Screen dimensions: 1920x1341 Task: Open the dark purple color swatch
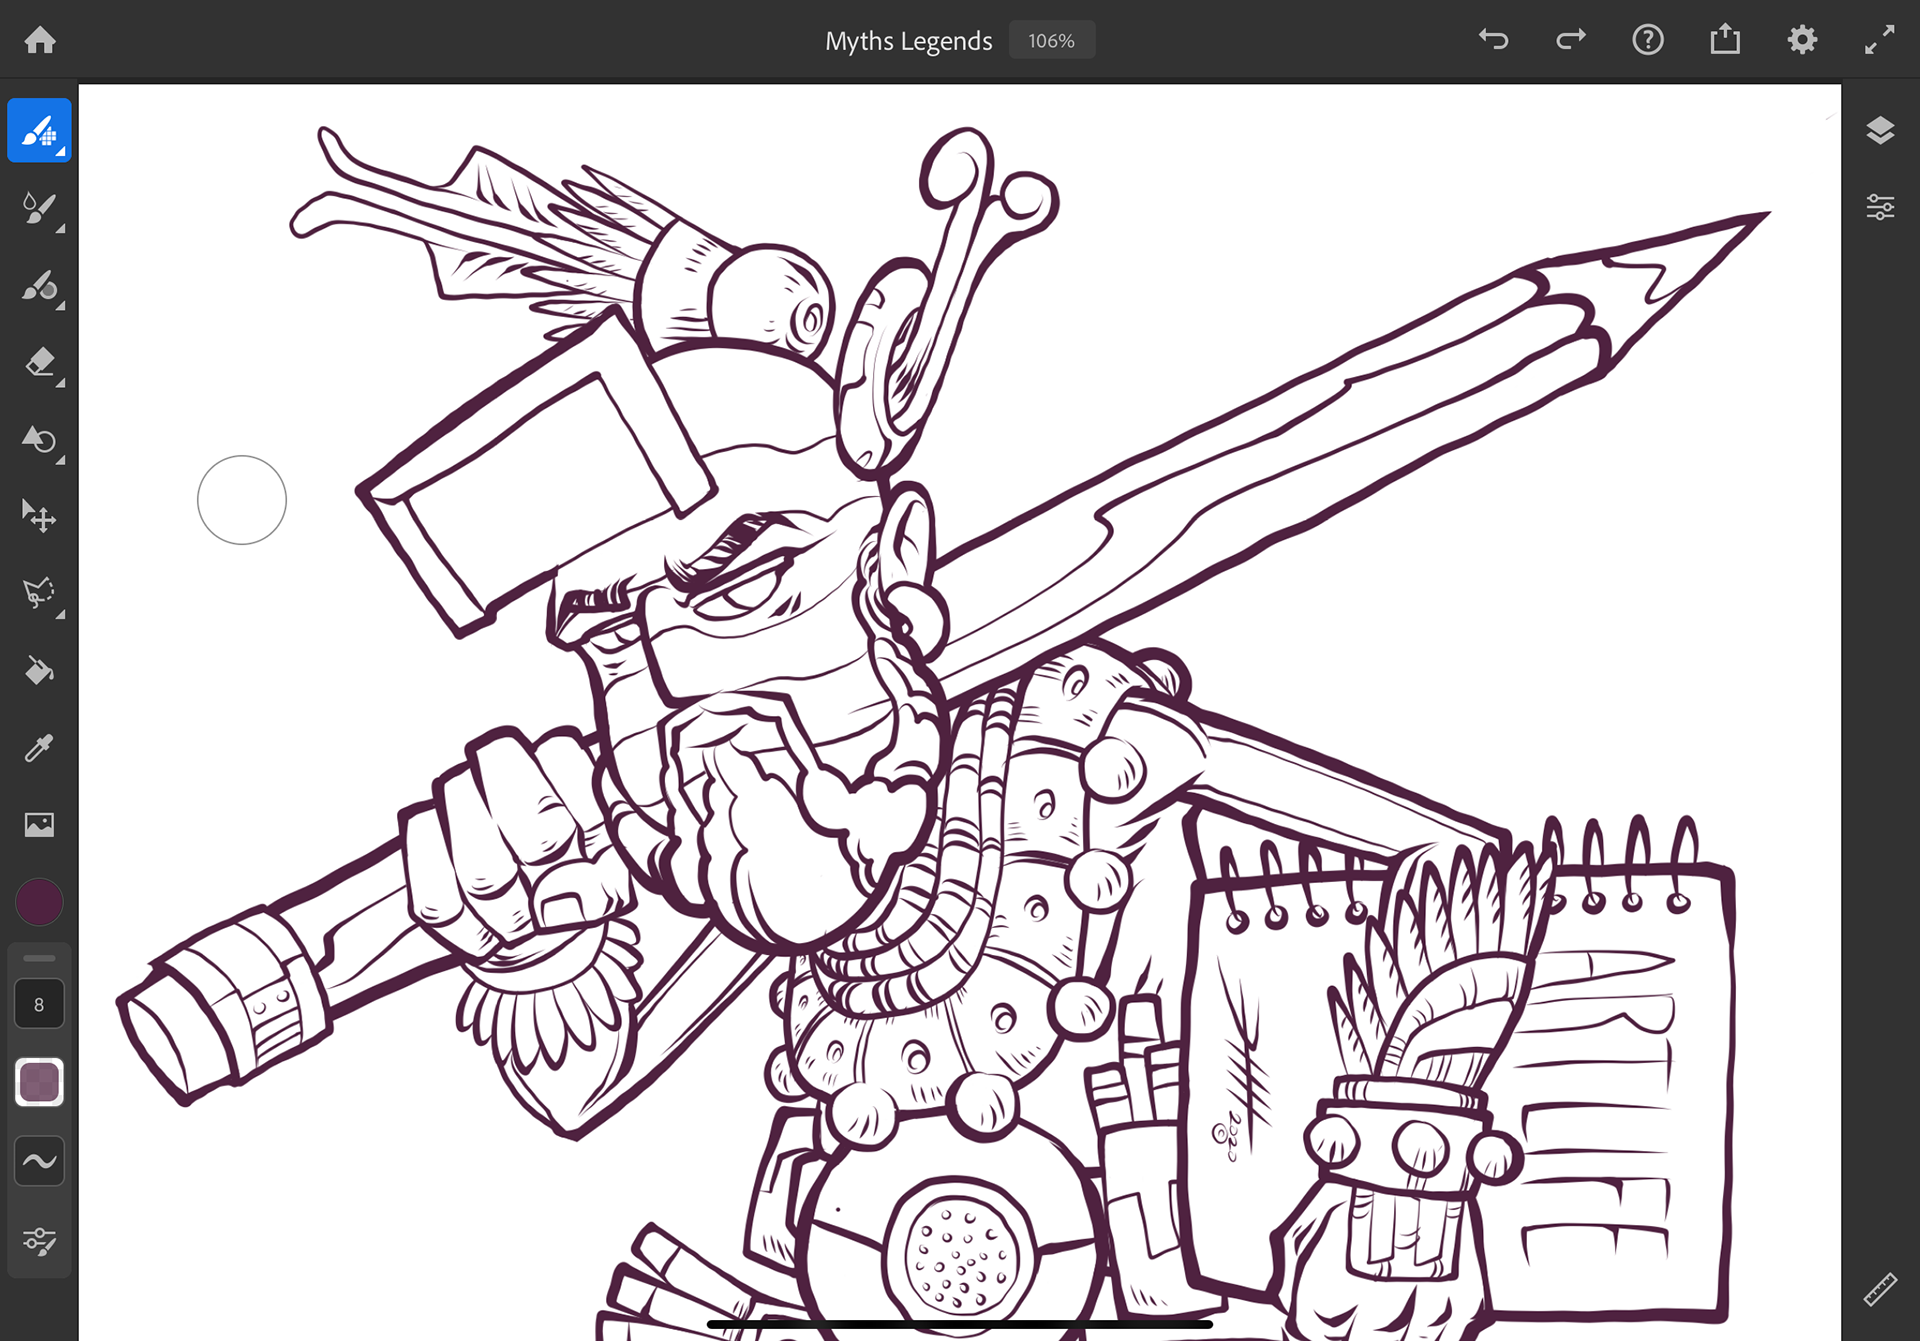click(39, 902)
